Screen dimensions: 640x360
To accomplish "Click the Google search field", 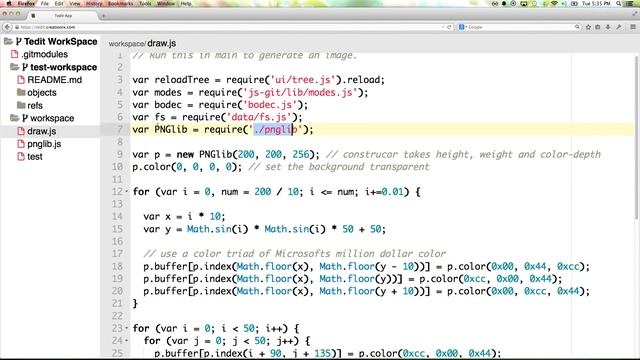I will 518,27.
